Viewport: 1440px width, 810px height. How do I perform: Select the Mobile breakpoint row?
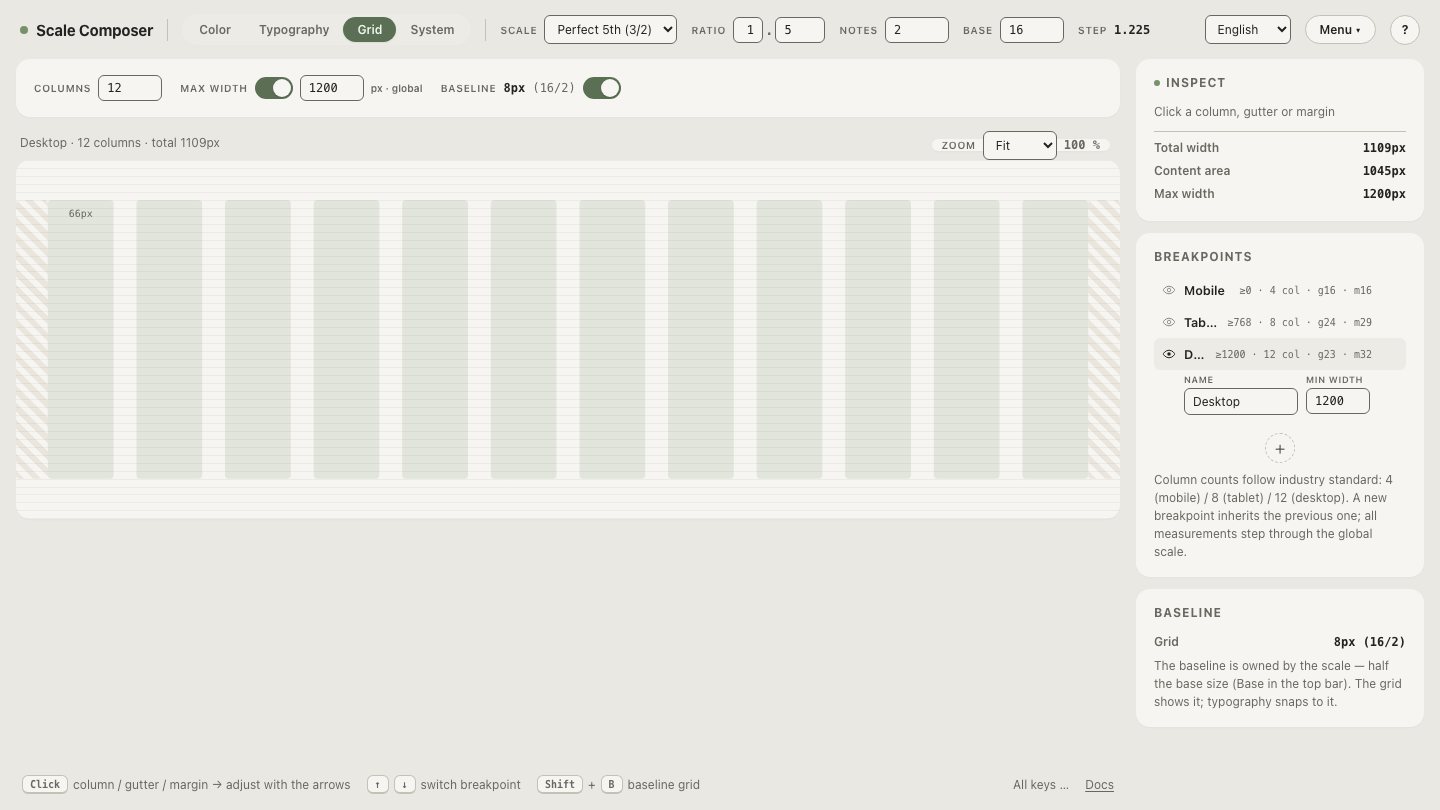point(1280,291)
